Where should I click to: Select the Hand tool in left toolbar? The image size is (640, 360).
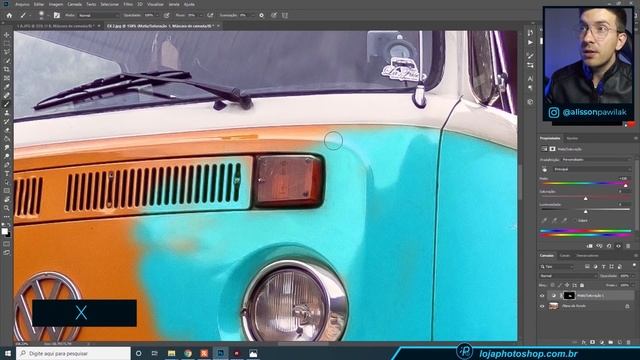pos(7,200)
